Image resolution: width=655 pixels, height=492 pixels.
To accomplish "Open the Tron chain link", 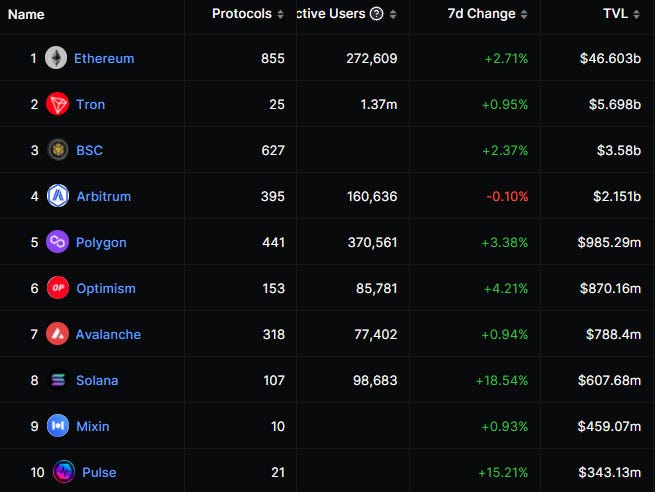I will click(90, 104).
